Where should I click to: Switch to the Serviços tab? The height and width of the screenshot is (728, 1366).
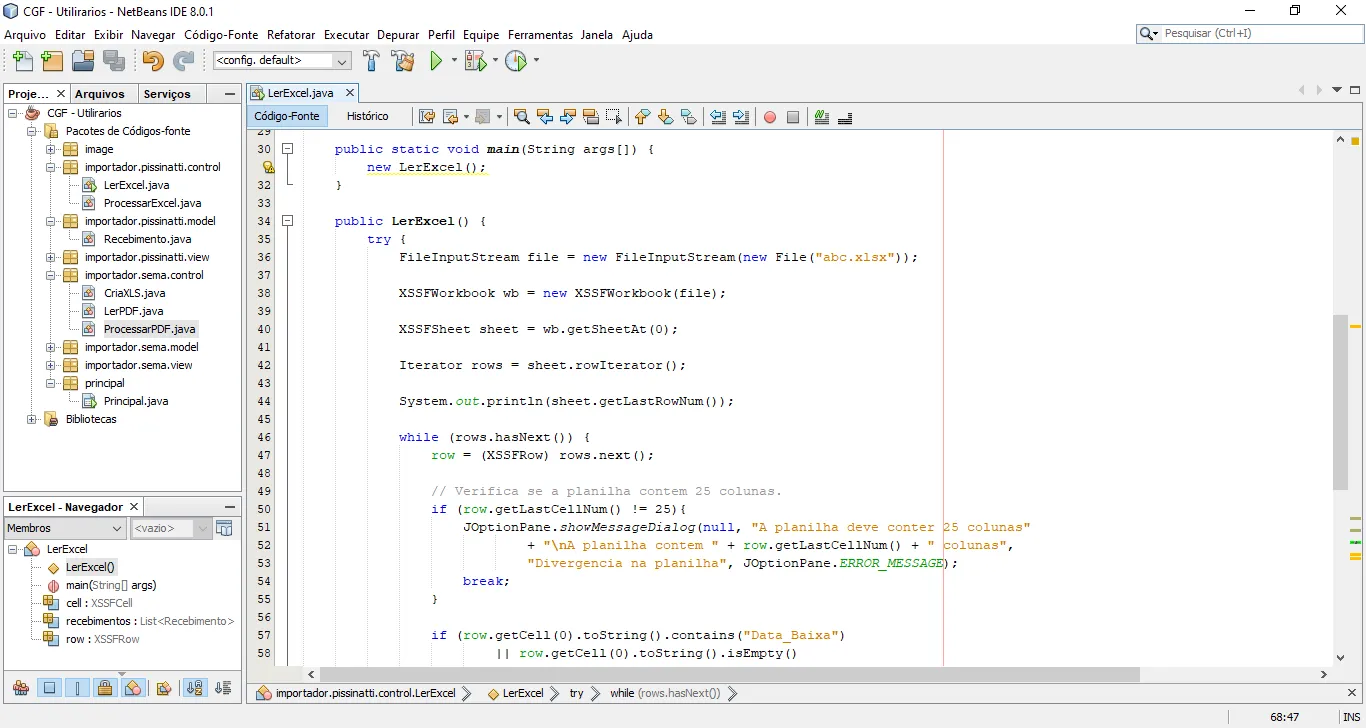(x=167, y=94)
